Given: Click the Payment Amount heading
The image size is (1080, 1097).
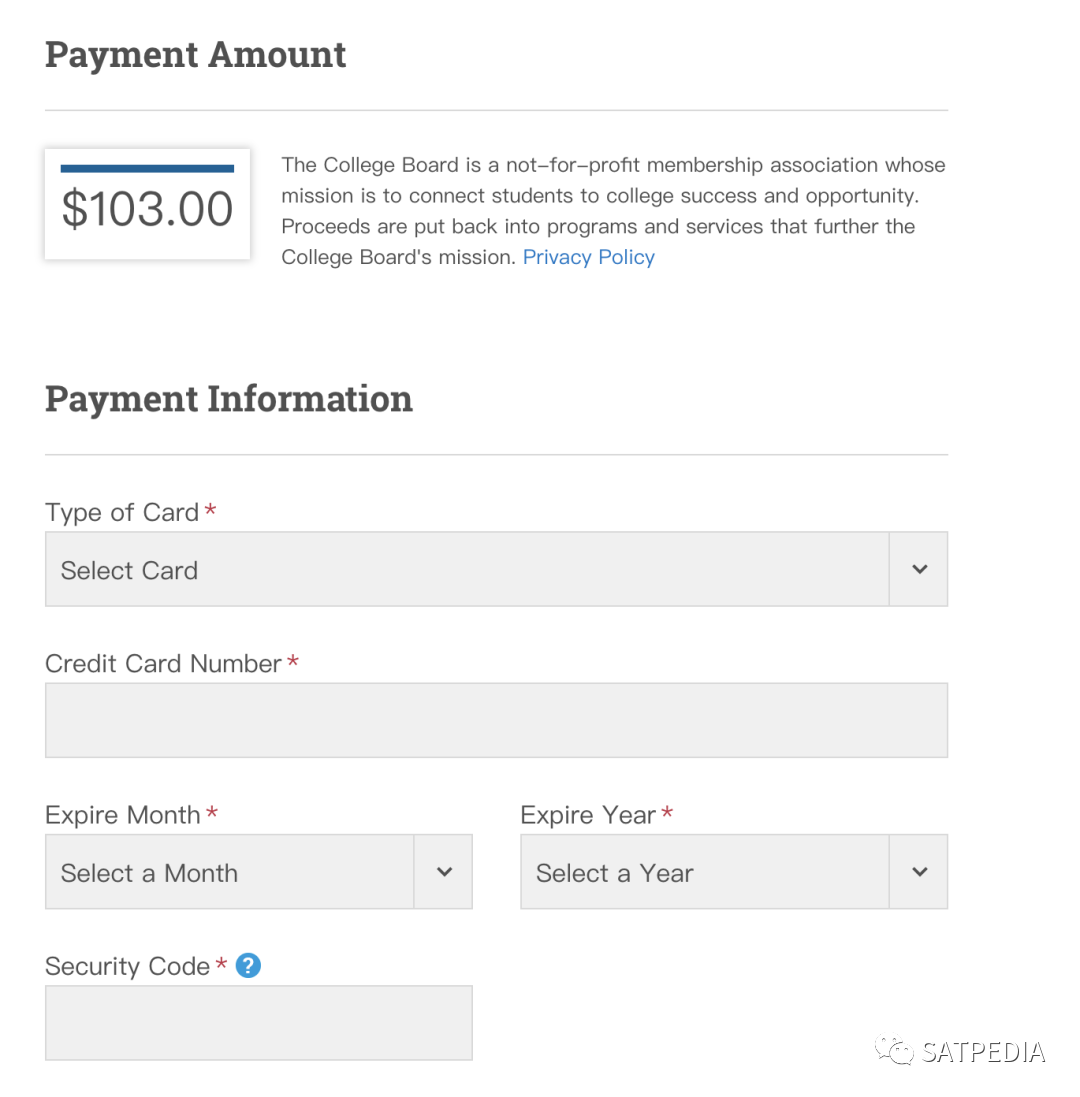Looking at the screenshot, I should tap(196, 54).
